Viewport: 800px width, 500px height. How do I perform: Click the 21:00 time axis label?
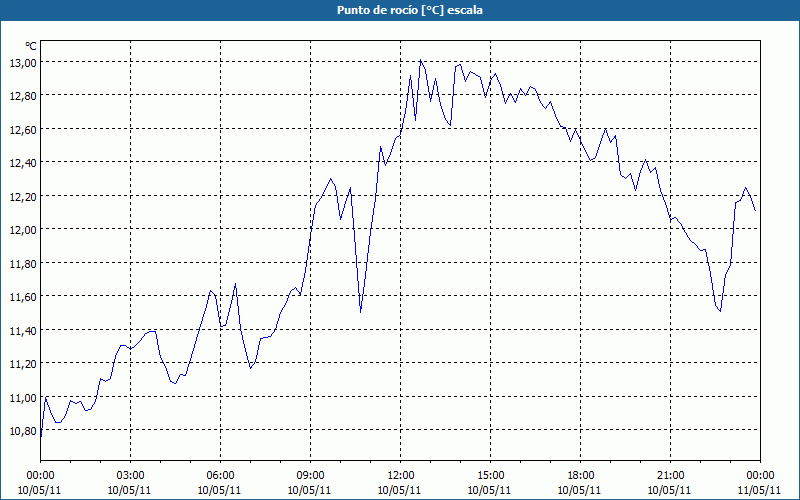(x=670, y=476)
